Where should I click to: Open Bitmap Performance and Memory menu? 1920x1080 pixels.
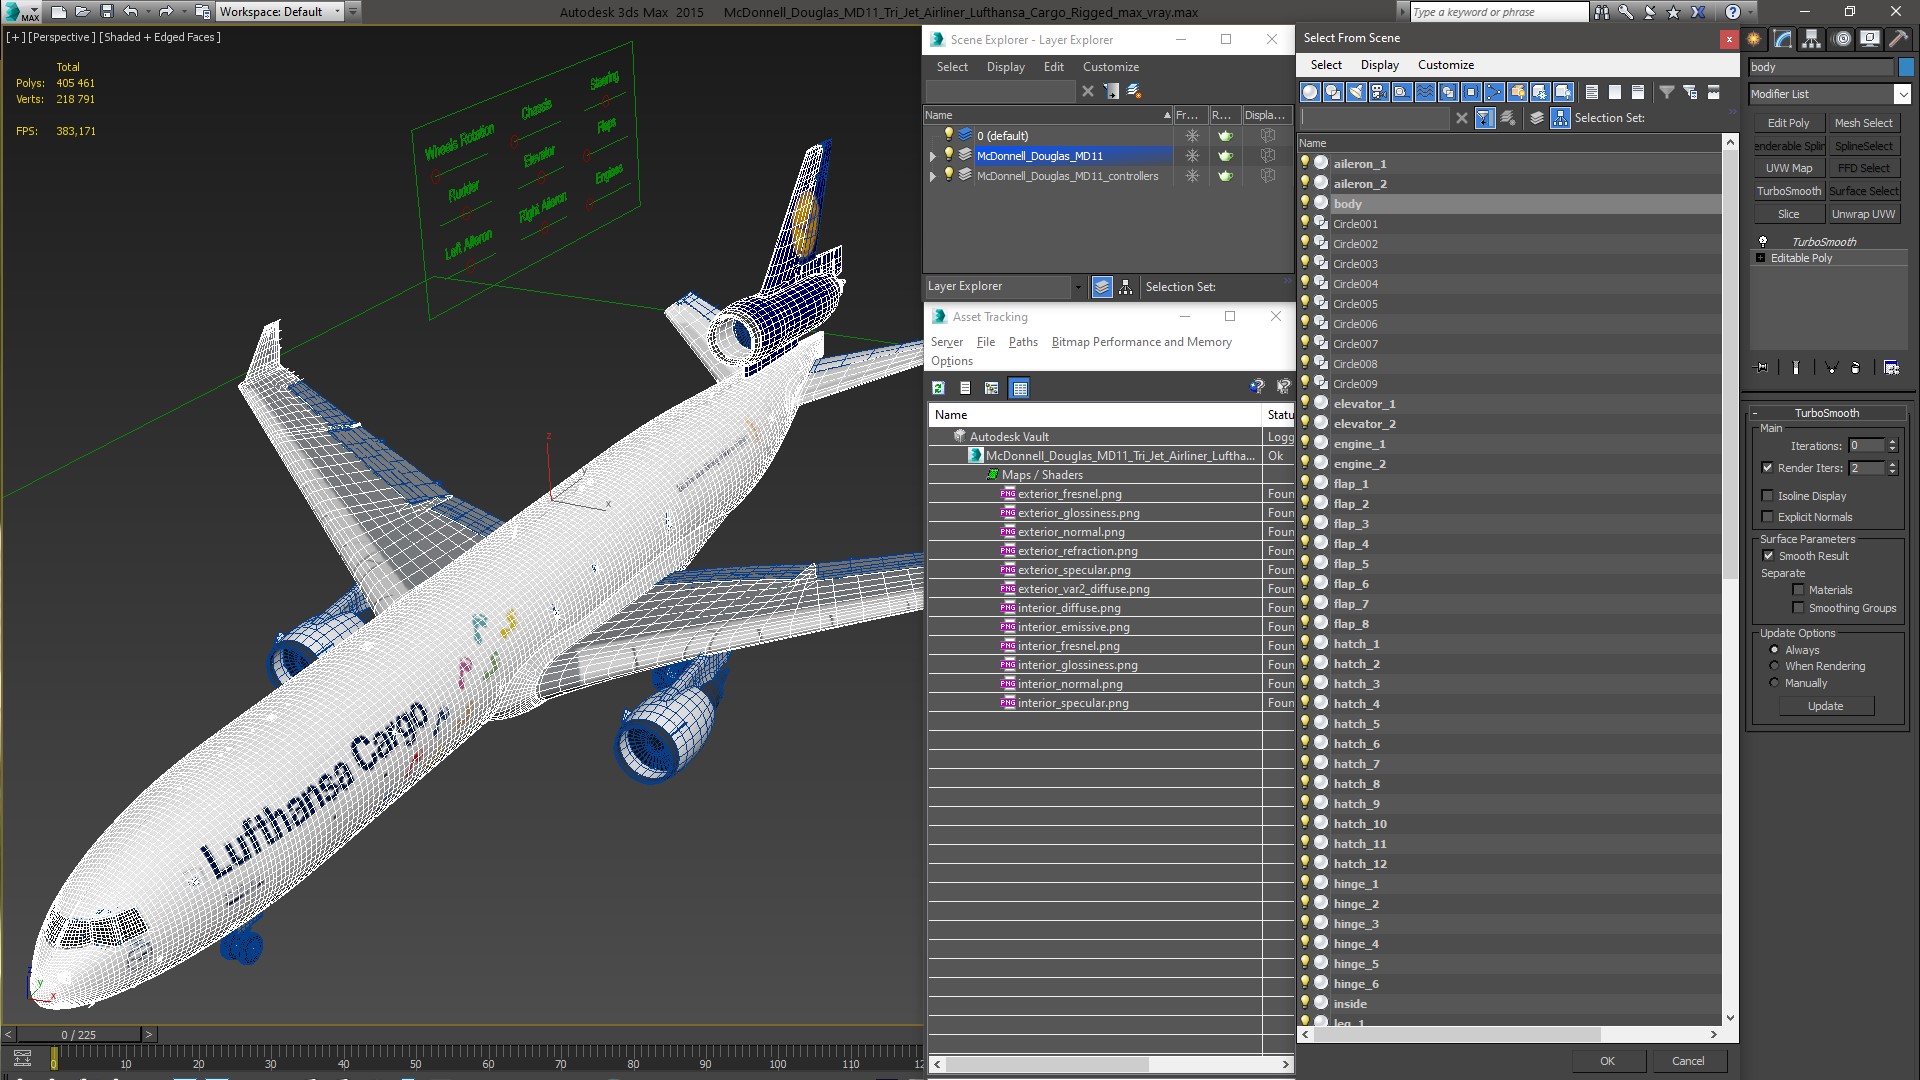pos(1141,342)
